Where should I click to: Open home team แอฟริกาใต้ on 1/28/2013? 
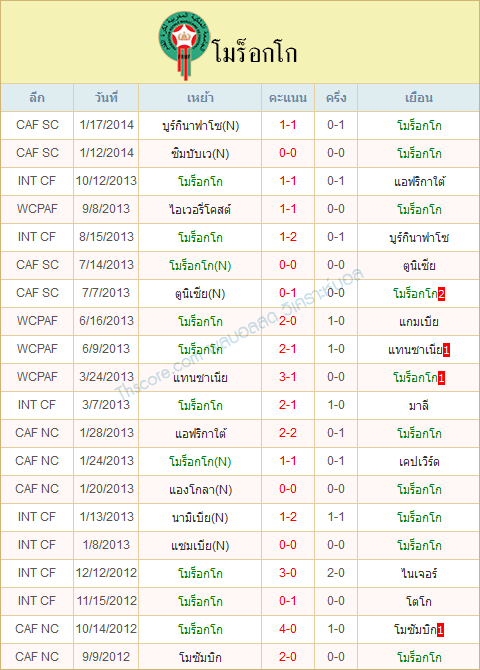click(x=200, y=434)
